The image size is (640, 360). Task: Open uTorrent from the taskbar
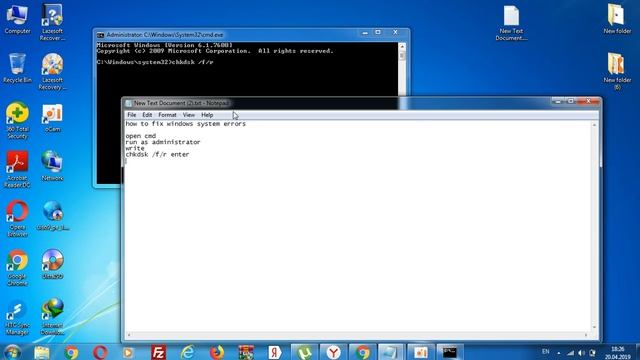point(304,352)
